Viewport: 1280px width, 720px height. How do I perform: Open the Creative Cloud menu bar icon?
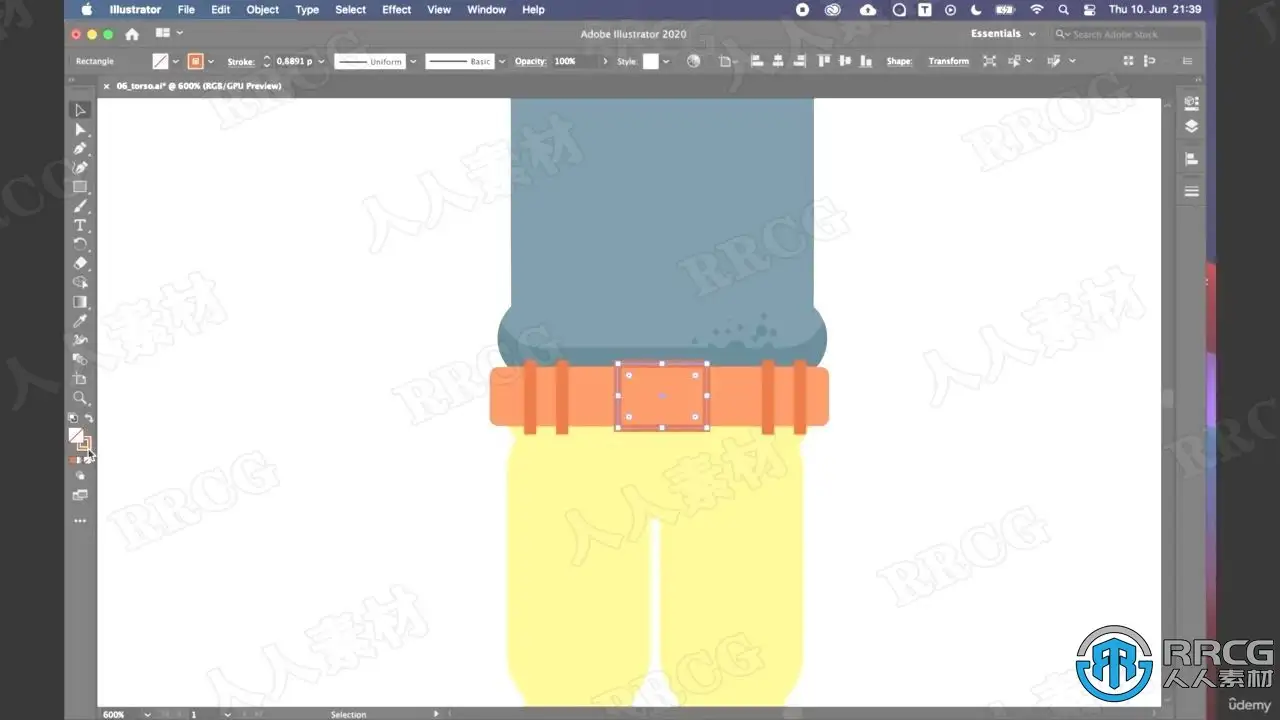click(x=833, y=10)
